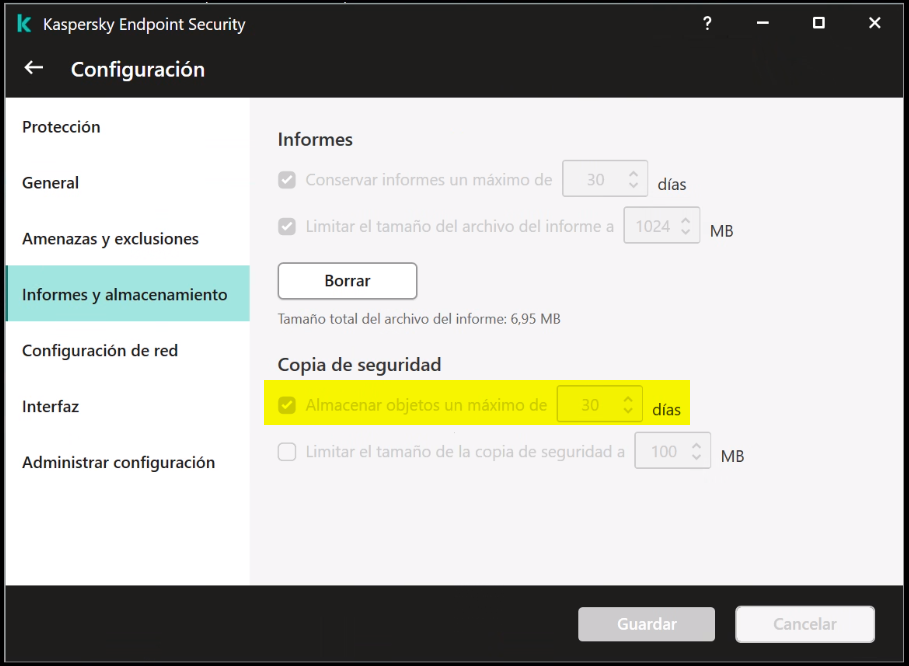Decrease report file size MB stepper

coord(686,232)
